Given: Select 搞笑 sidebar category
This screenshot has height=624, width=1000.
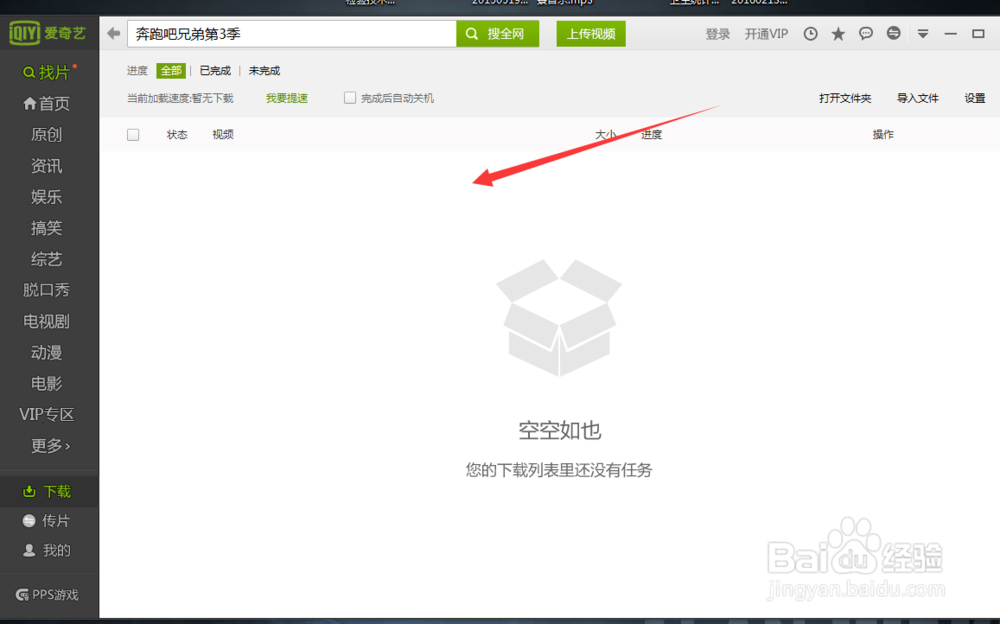Looking at the screenshot, I should (x=47, y=228).
